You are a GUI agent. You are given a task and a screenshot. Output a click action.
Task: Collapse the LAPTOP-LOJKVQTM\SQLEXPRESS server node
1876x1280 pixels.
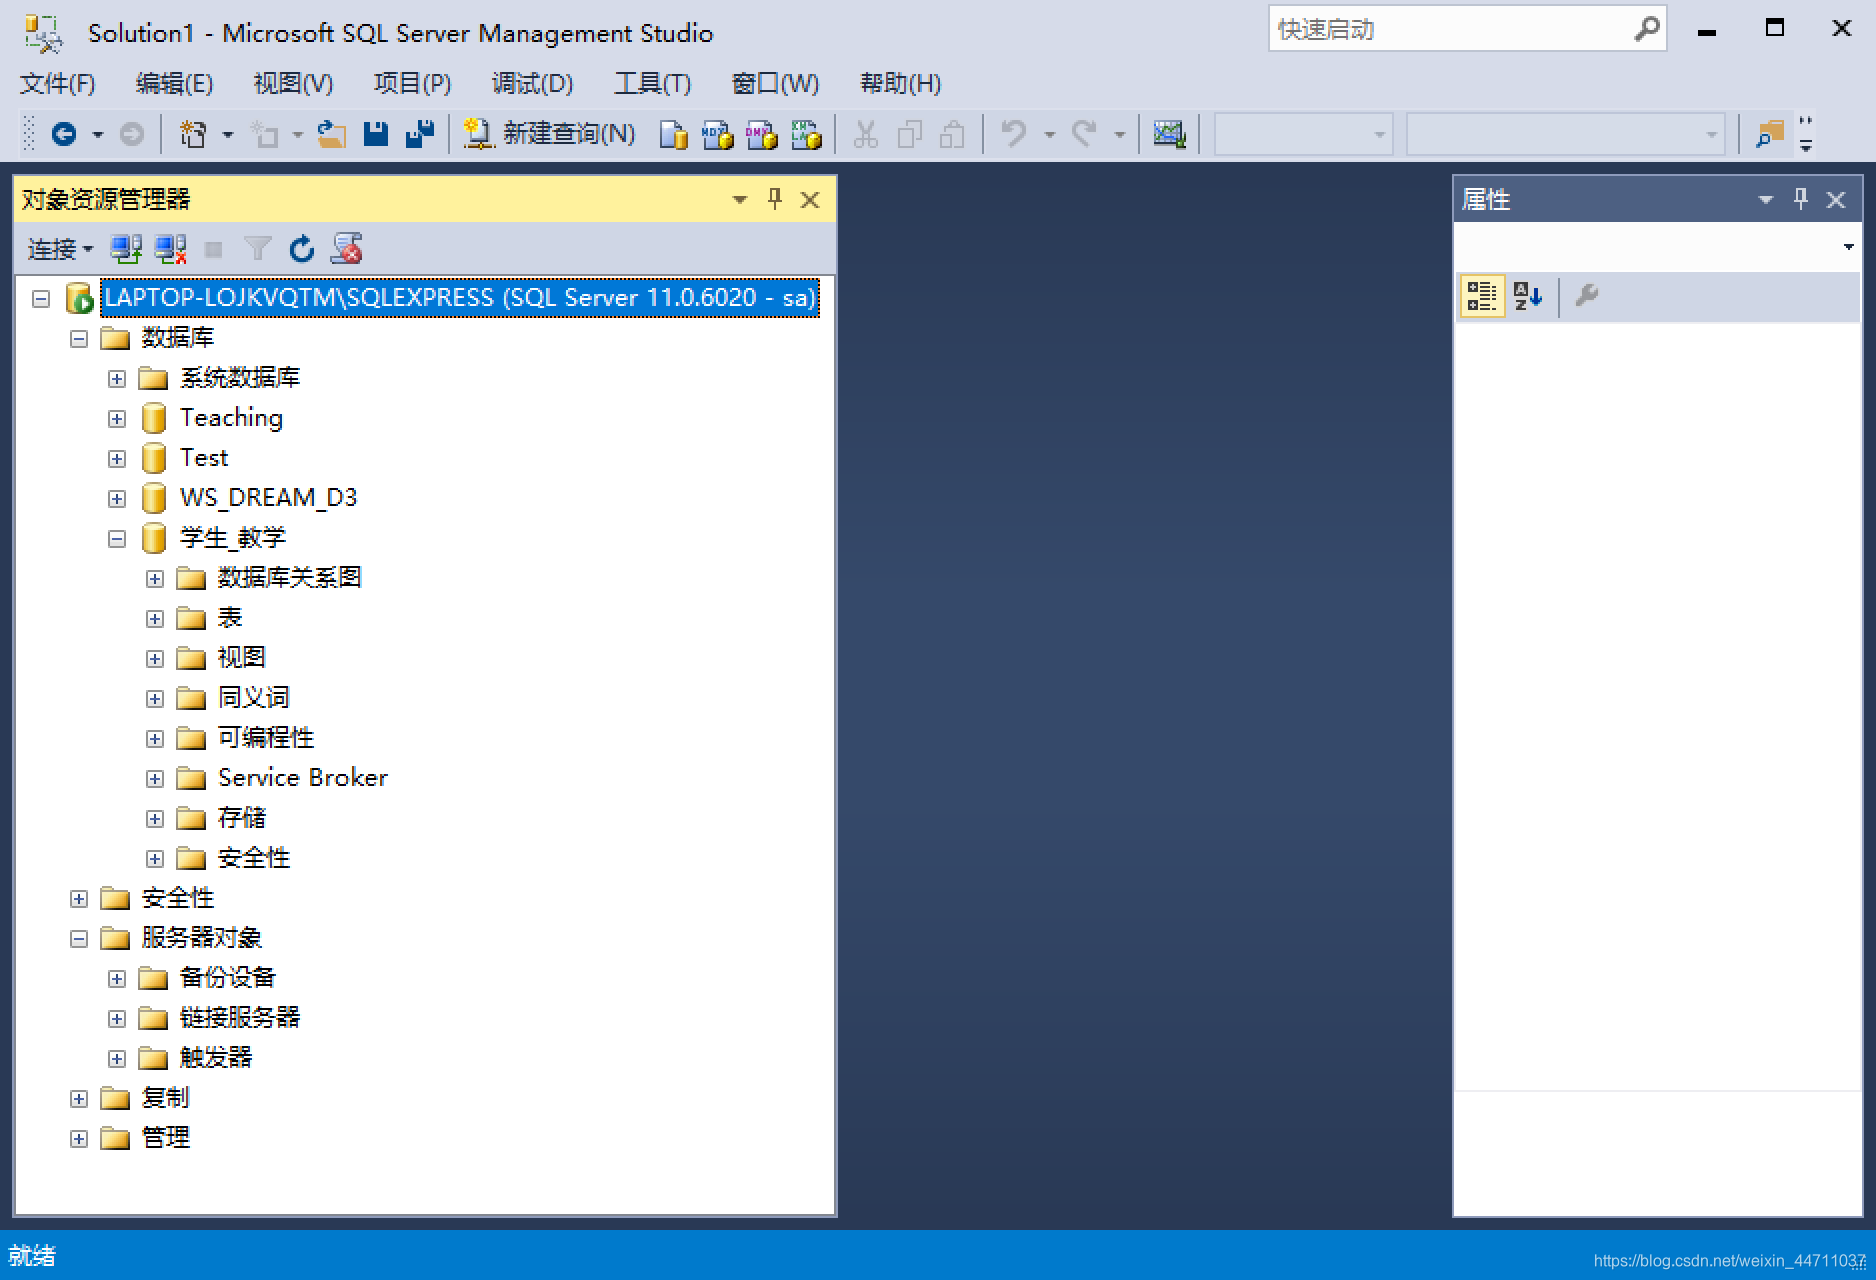pyautogui.click(x=41, y=298)
